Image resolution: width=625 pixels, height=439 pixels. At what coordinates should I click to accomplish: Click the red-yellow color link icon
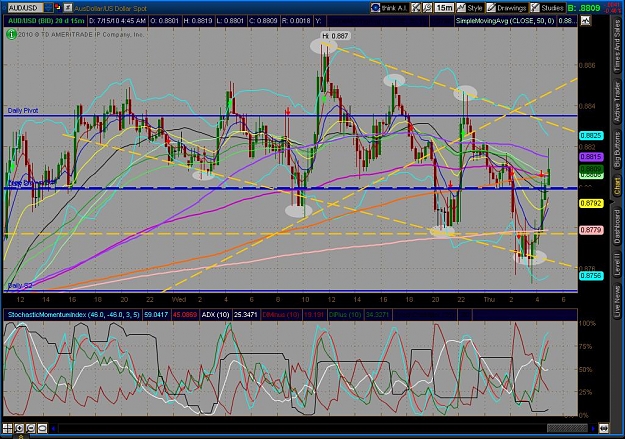pyautogui.click(x=58, y=8)
